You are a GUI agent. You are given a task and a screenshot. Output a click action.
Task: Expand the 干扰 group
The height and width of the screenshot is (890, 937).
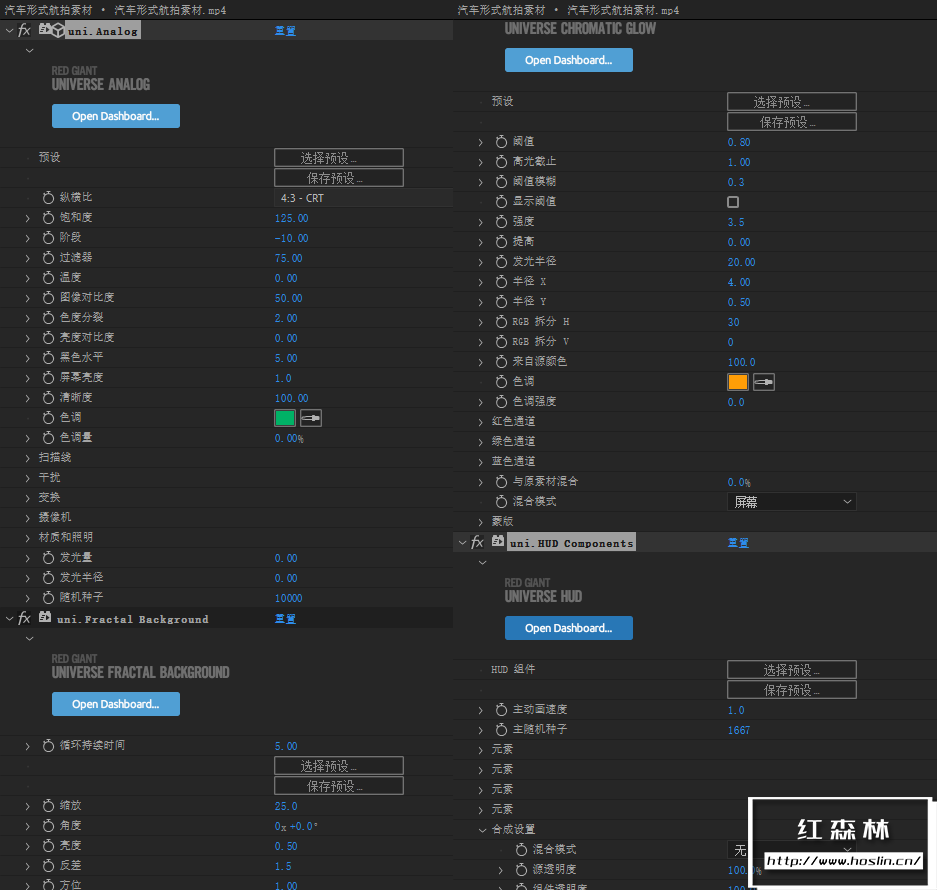[27, 478]
